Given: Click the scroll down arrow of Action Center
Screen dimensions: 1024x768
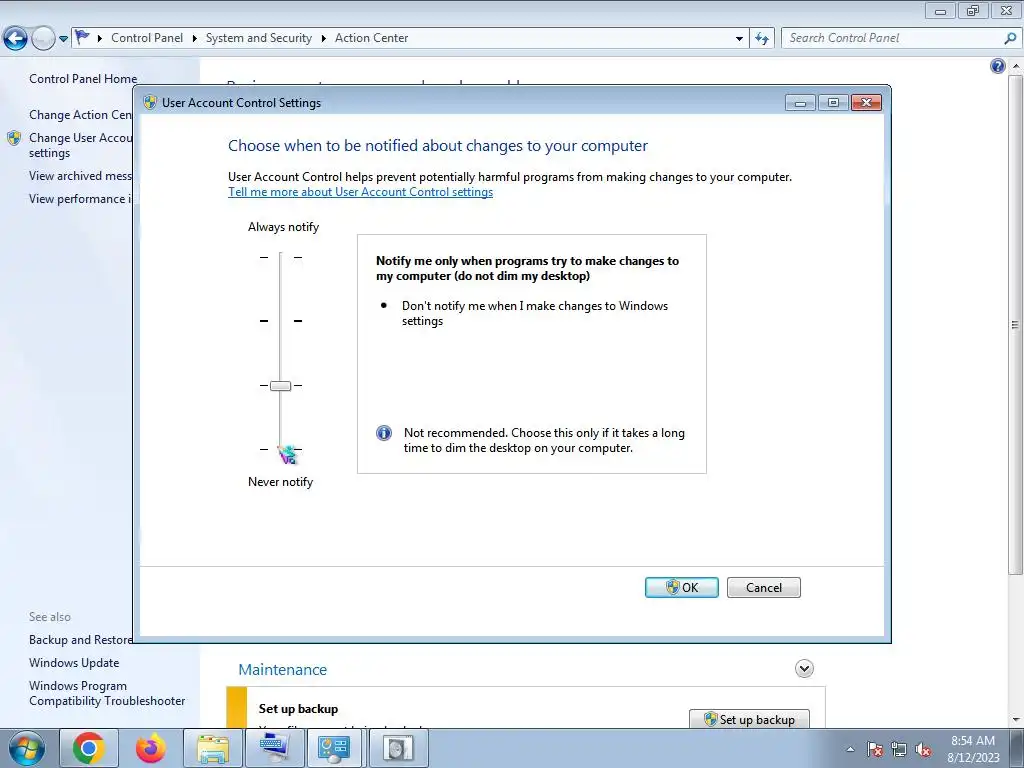Looking at the screenshot, I should click(x=1016, y=720).
